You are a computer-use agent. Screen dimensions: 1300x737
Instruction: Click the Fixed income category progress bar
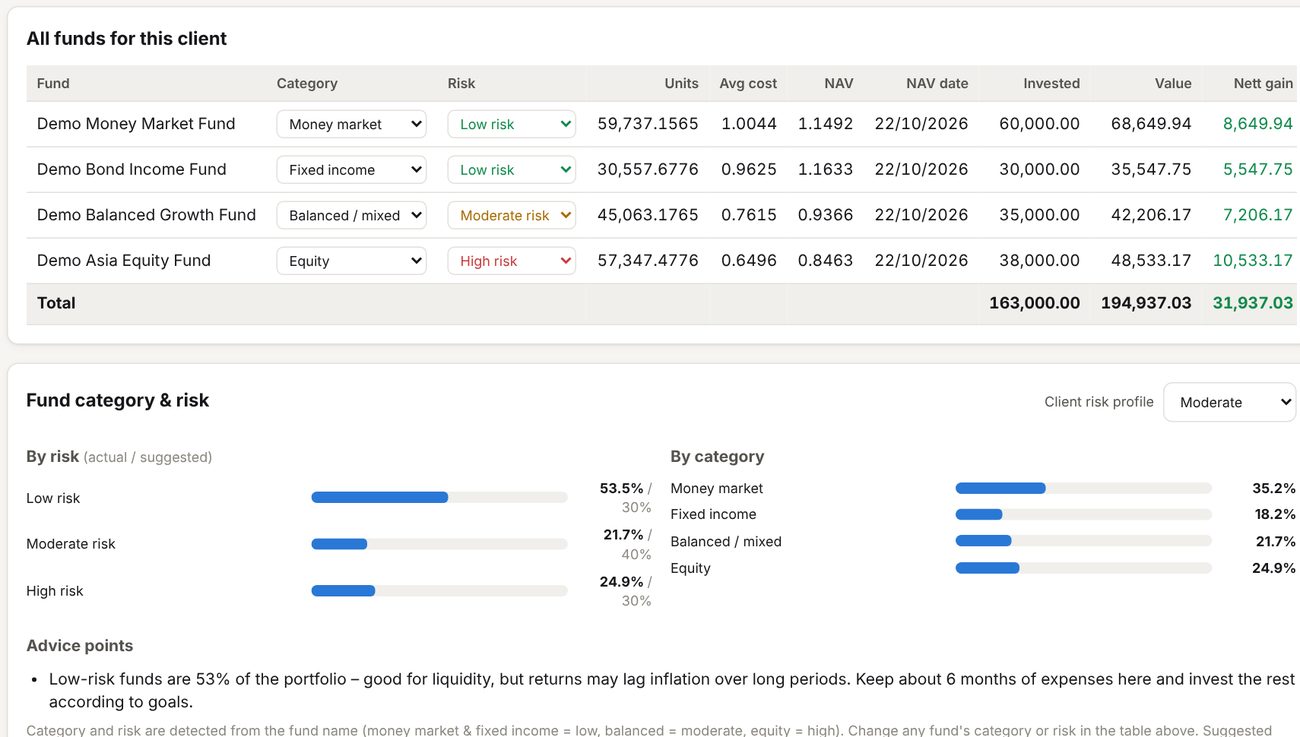tap(1083, 514)
